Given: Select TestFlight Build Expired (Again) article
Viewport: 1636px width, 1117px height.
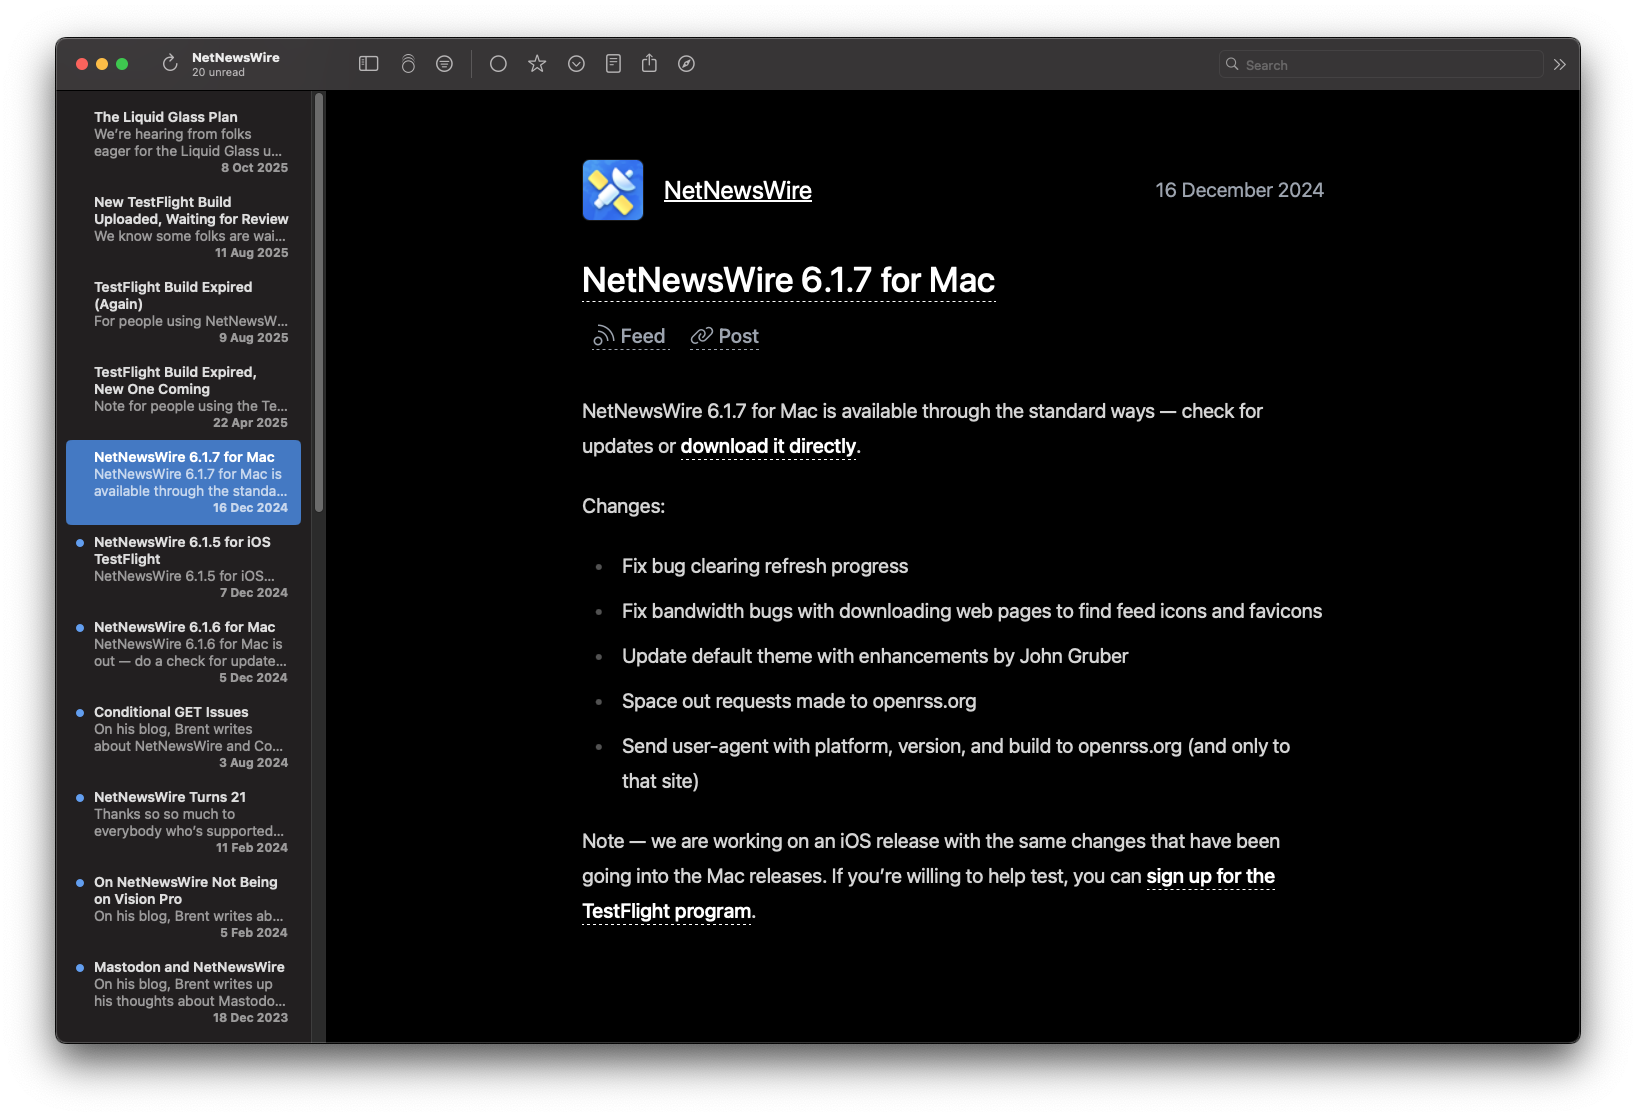Looking at the screenshot, I should pos(184,312).
